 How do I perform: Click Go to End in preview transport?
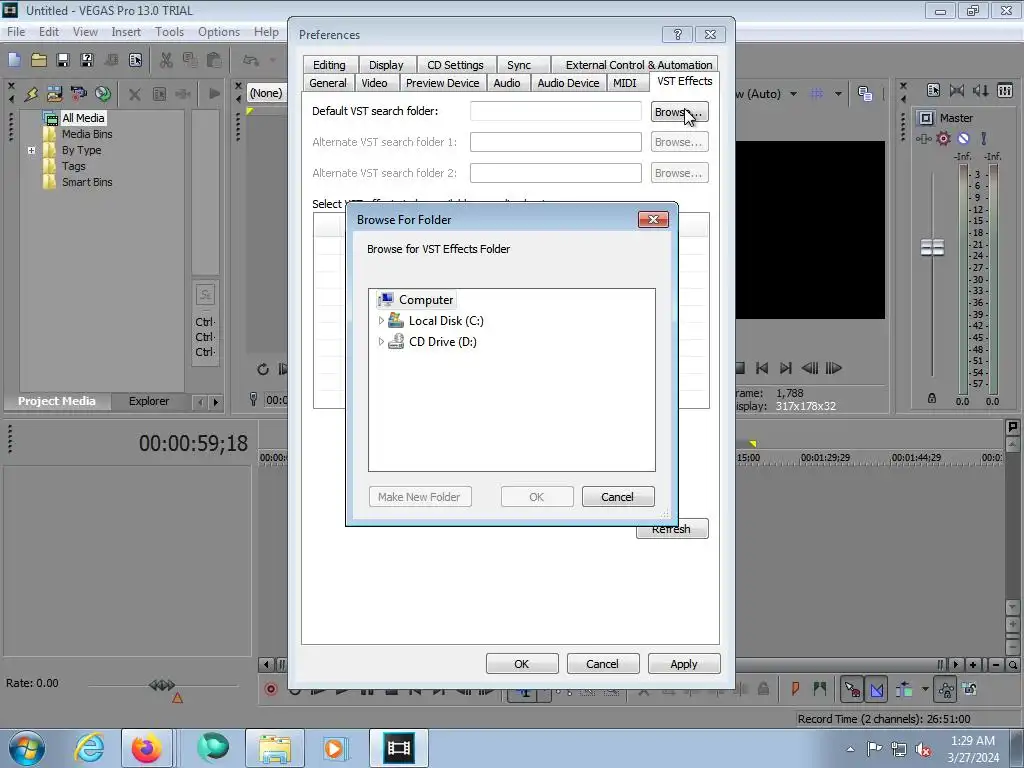pos(786,368)
